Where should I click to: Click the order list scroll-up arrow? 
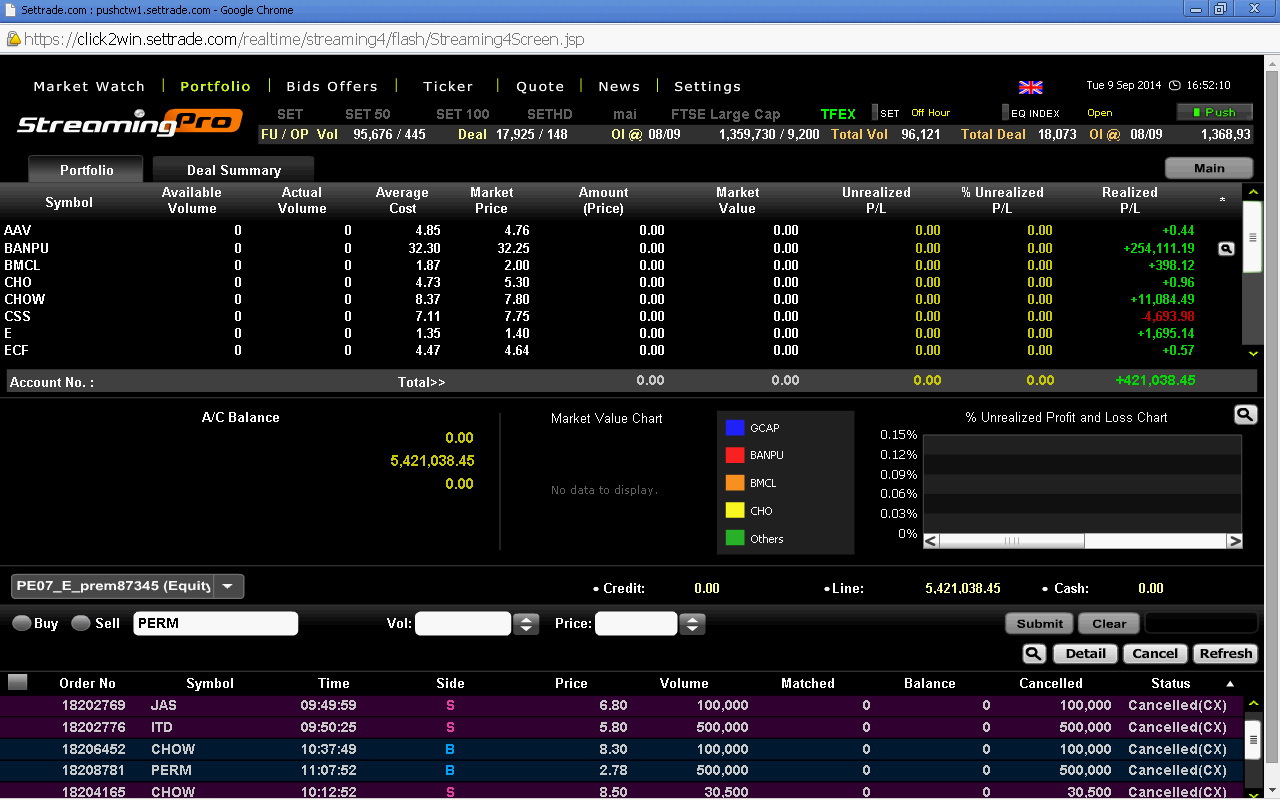coord(1252,704)
